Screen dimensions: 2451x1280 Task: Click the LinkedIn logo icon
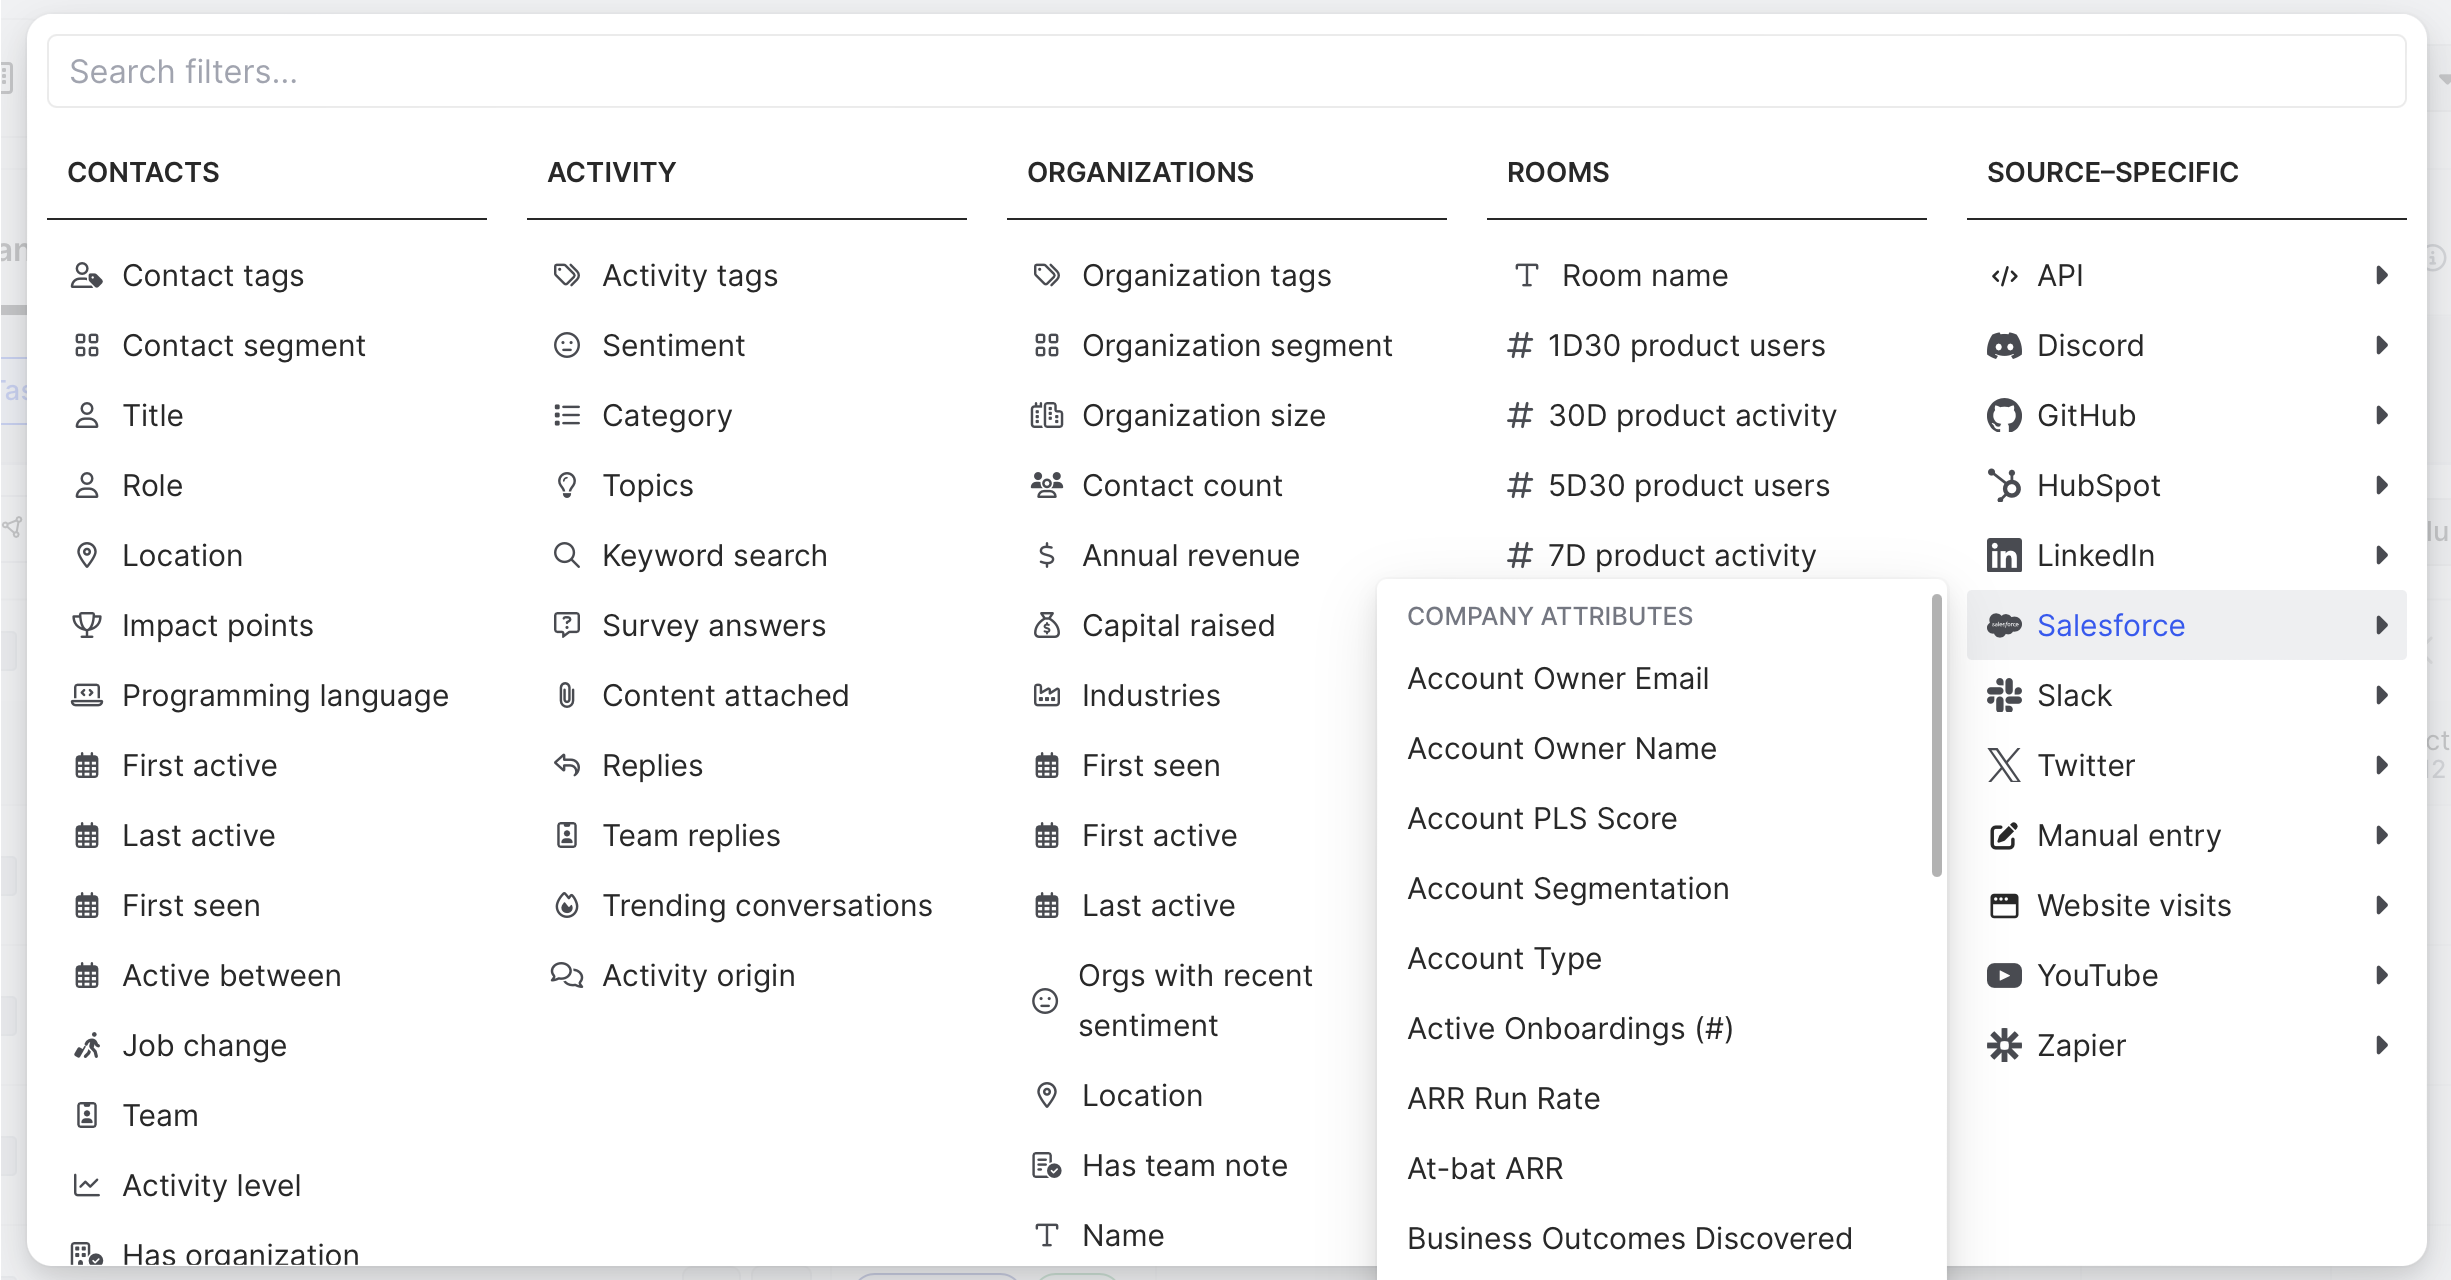[x=2003, y=556]
